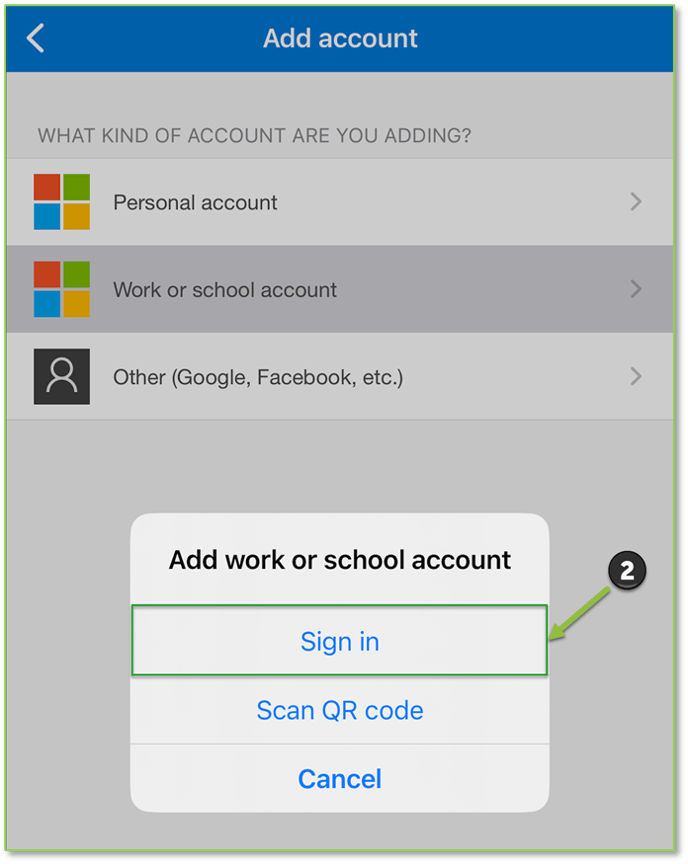The height and width of the screenshot is (864, 688).
Task: Expand the Personal account chevron
Action: tap(636, 202)
